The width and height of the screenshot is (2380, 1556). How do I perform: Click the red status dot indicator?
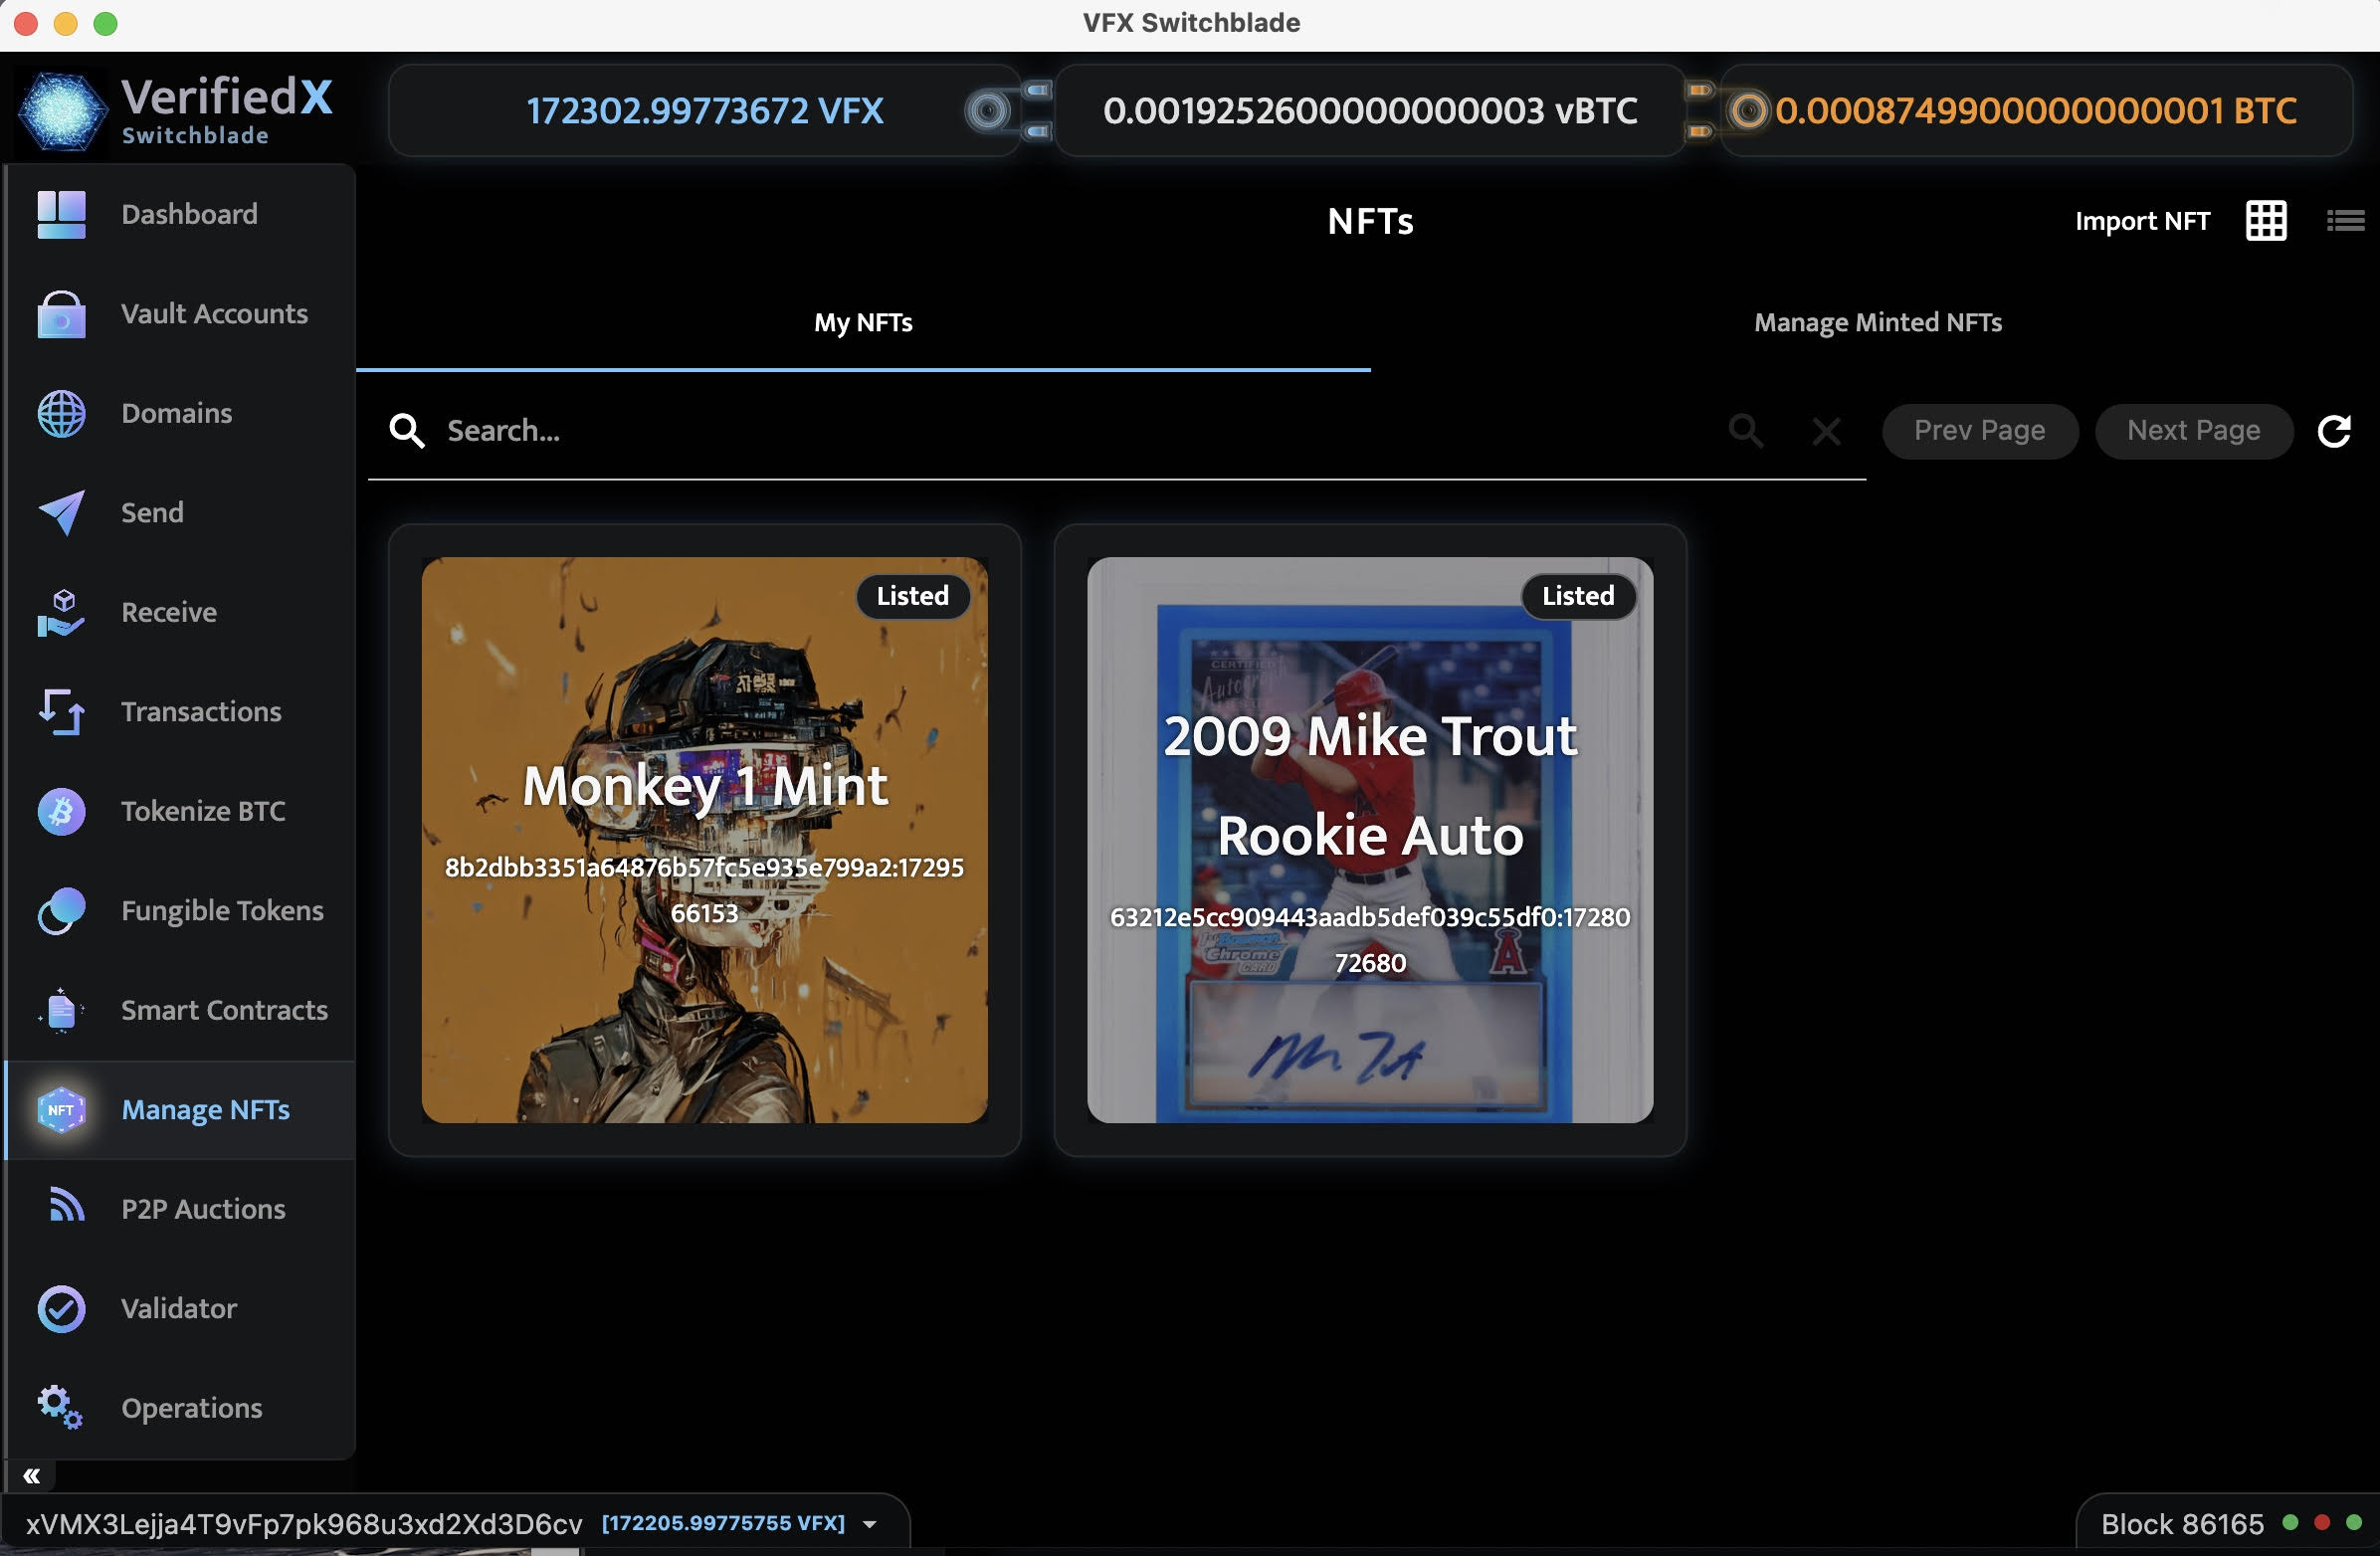(x=2322, y=1522)
